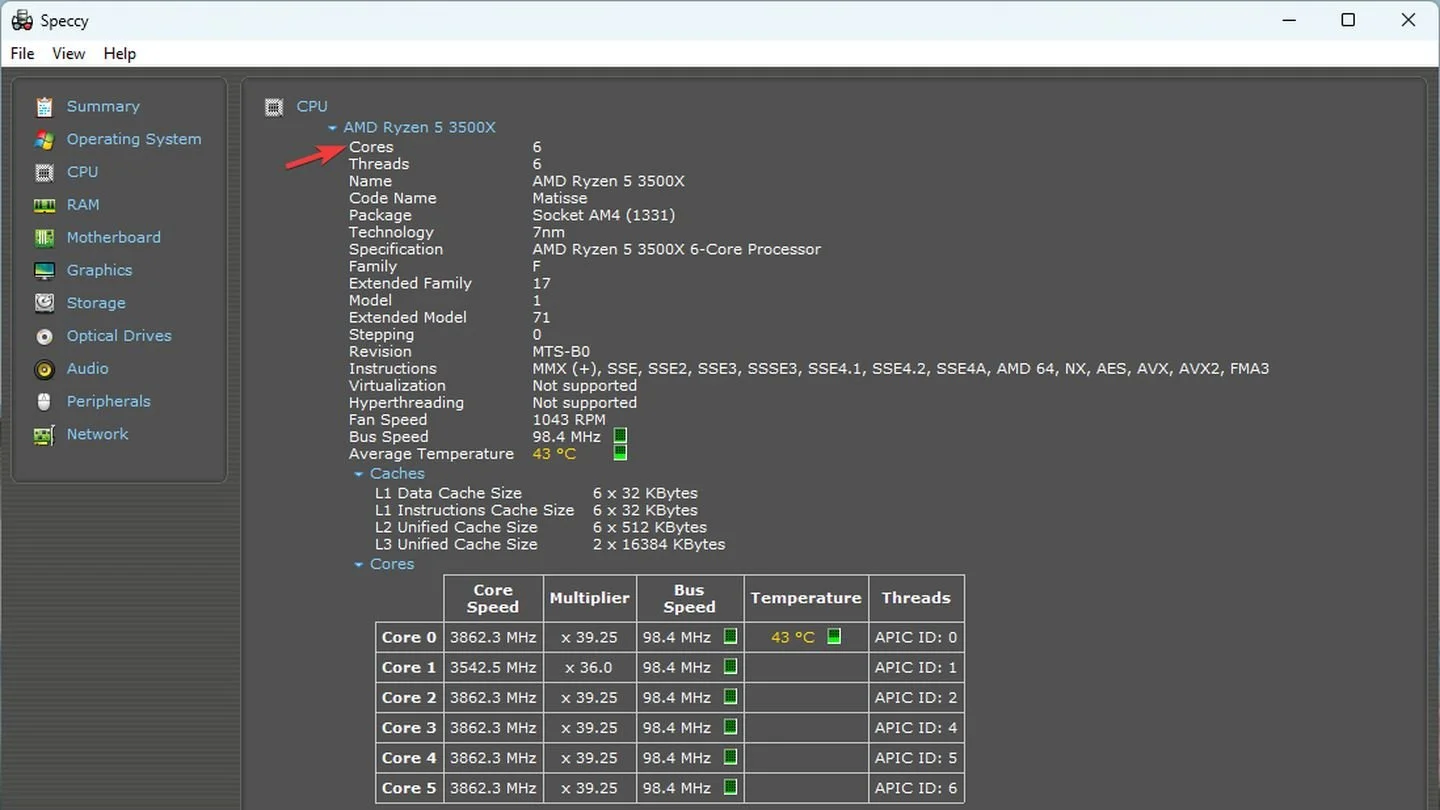Image resolution: width=1440 pixels, height=810 pixels.
Task: Click the Revision value MTS-B0
Action: pyautogui.click(x=561, y=352)
